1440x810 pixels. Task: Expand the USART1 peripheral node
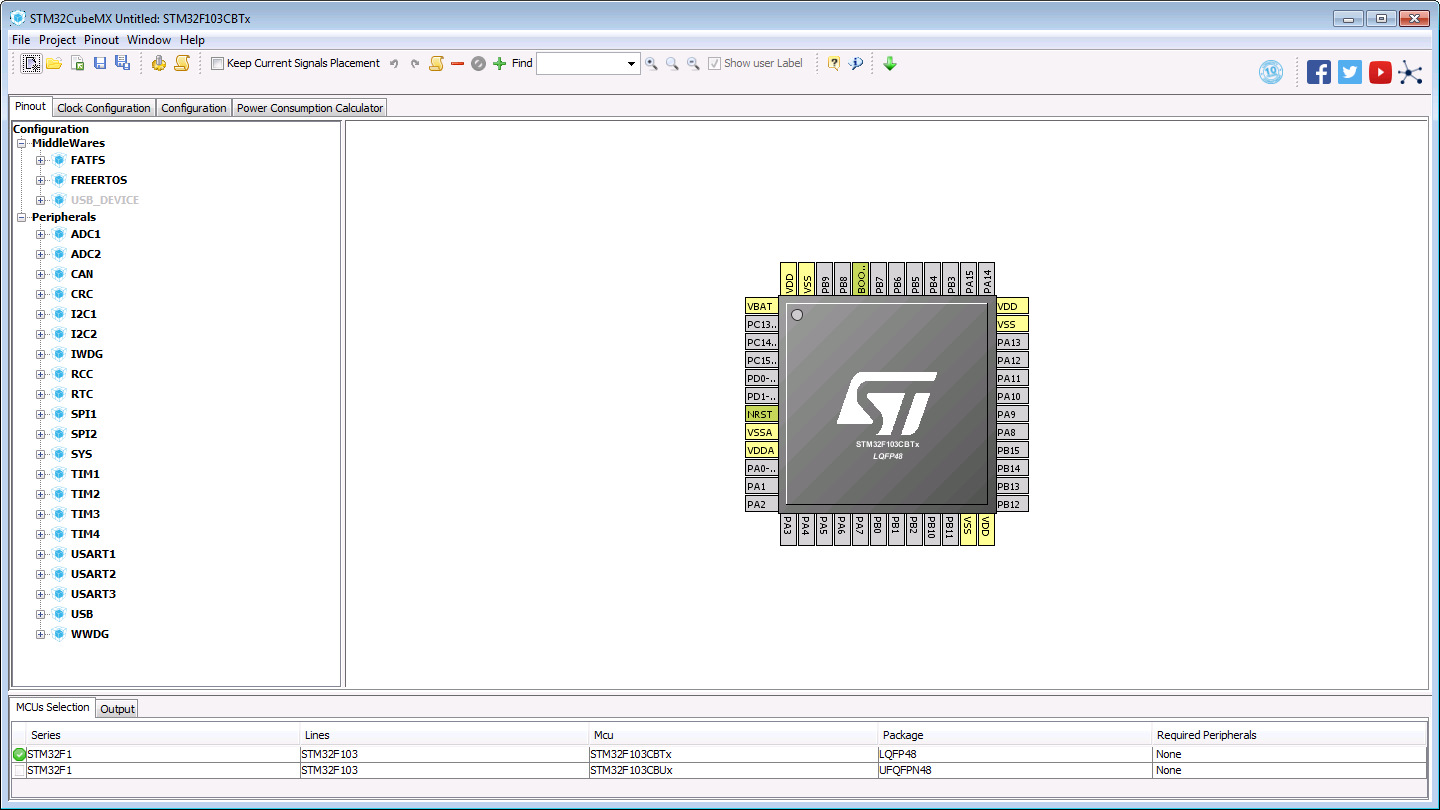tap(41, 554)
